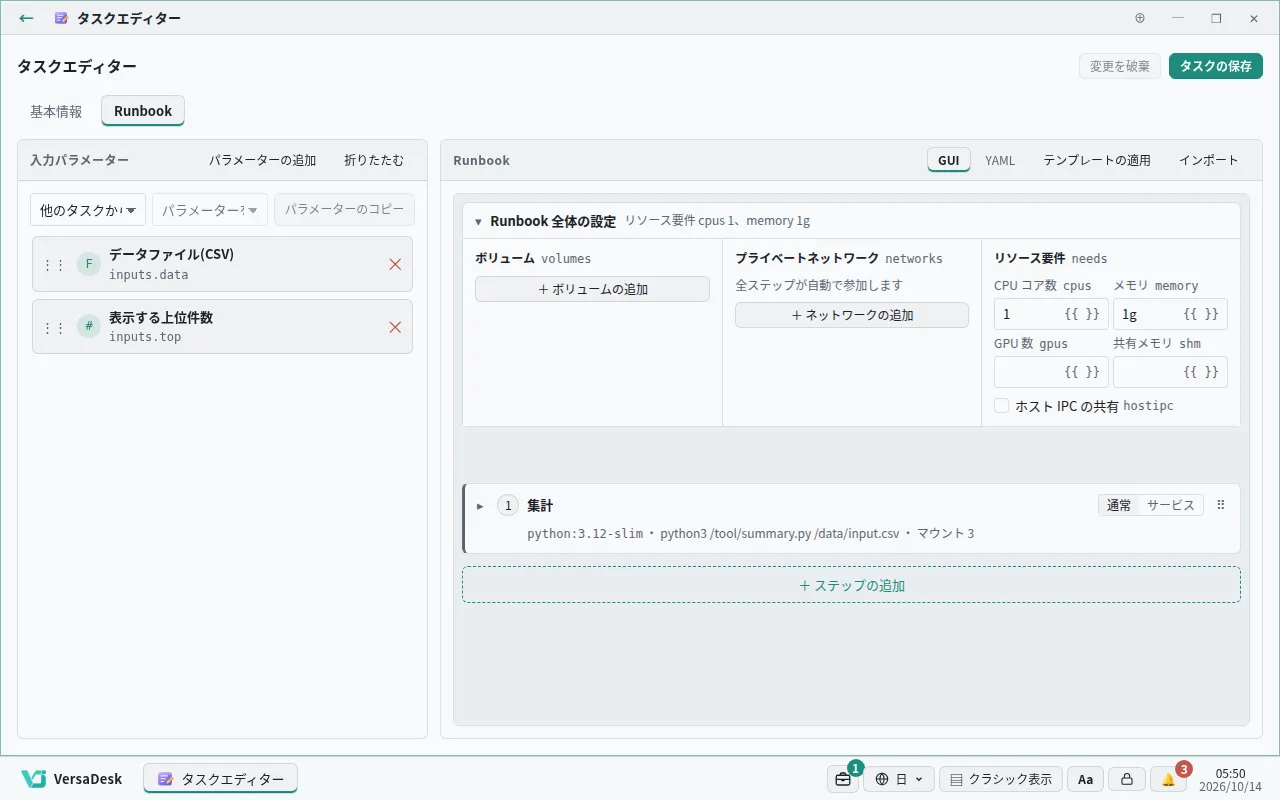Click the inputs.top text
Viewport: 1280px width, 800px height.
click(145, 337)
